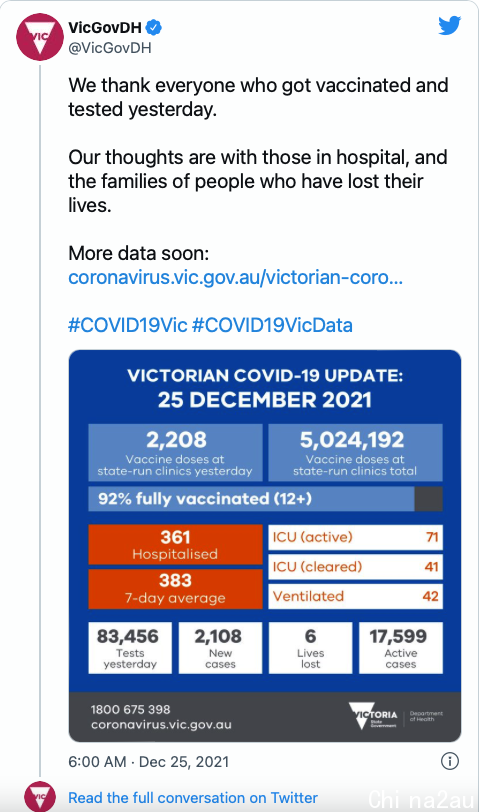Image resolution: width=479 pixels, height=812 pixels.
Task: Click the blue verified badge
Action: 154,26
